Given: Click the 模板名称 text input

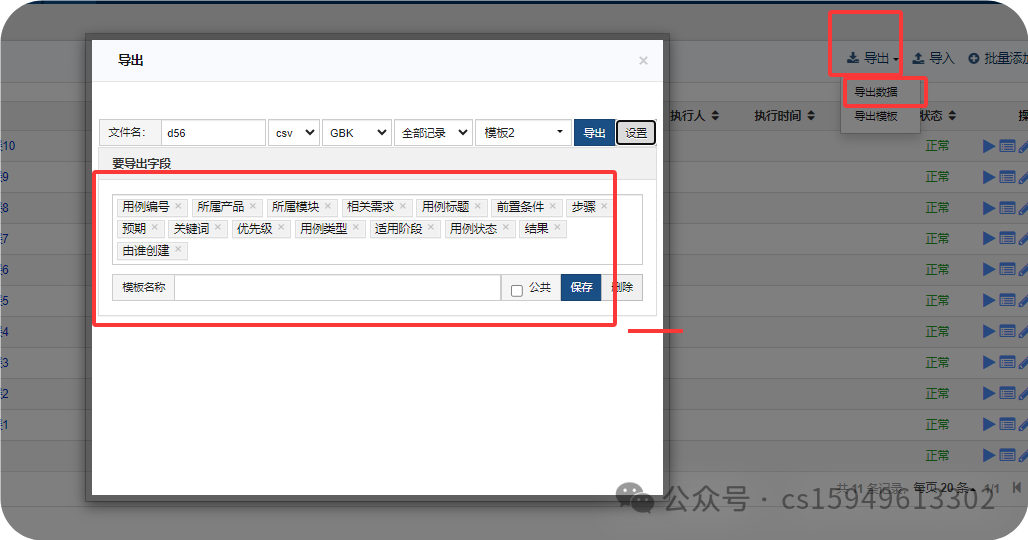Looking at the screenshot, I should pyautogui.click(x=338, y=287).
